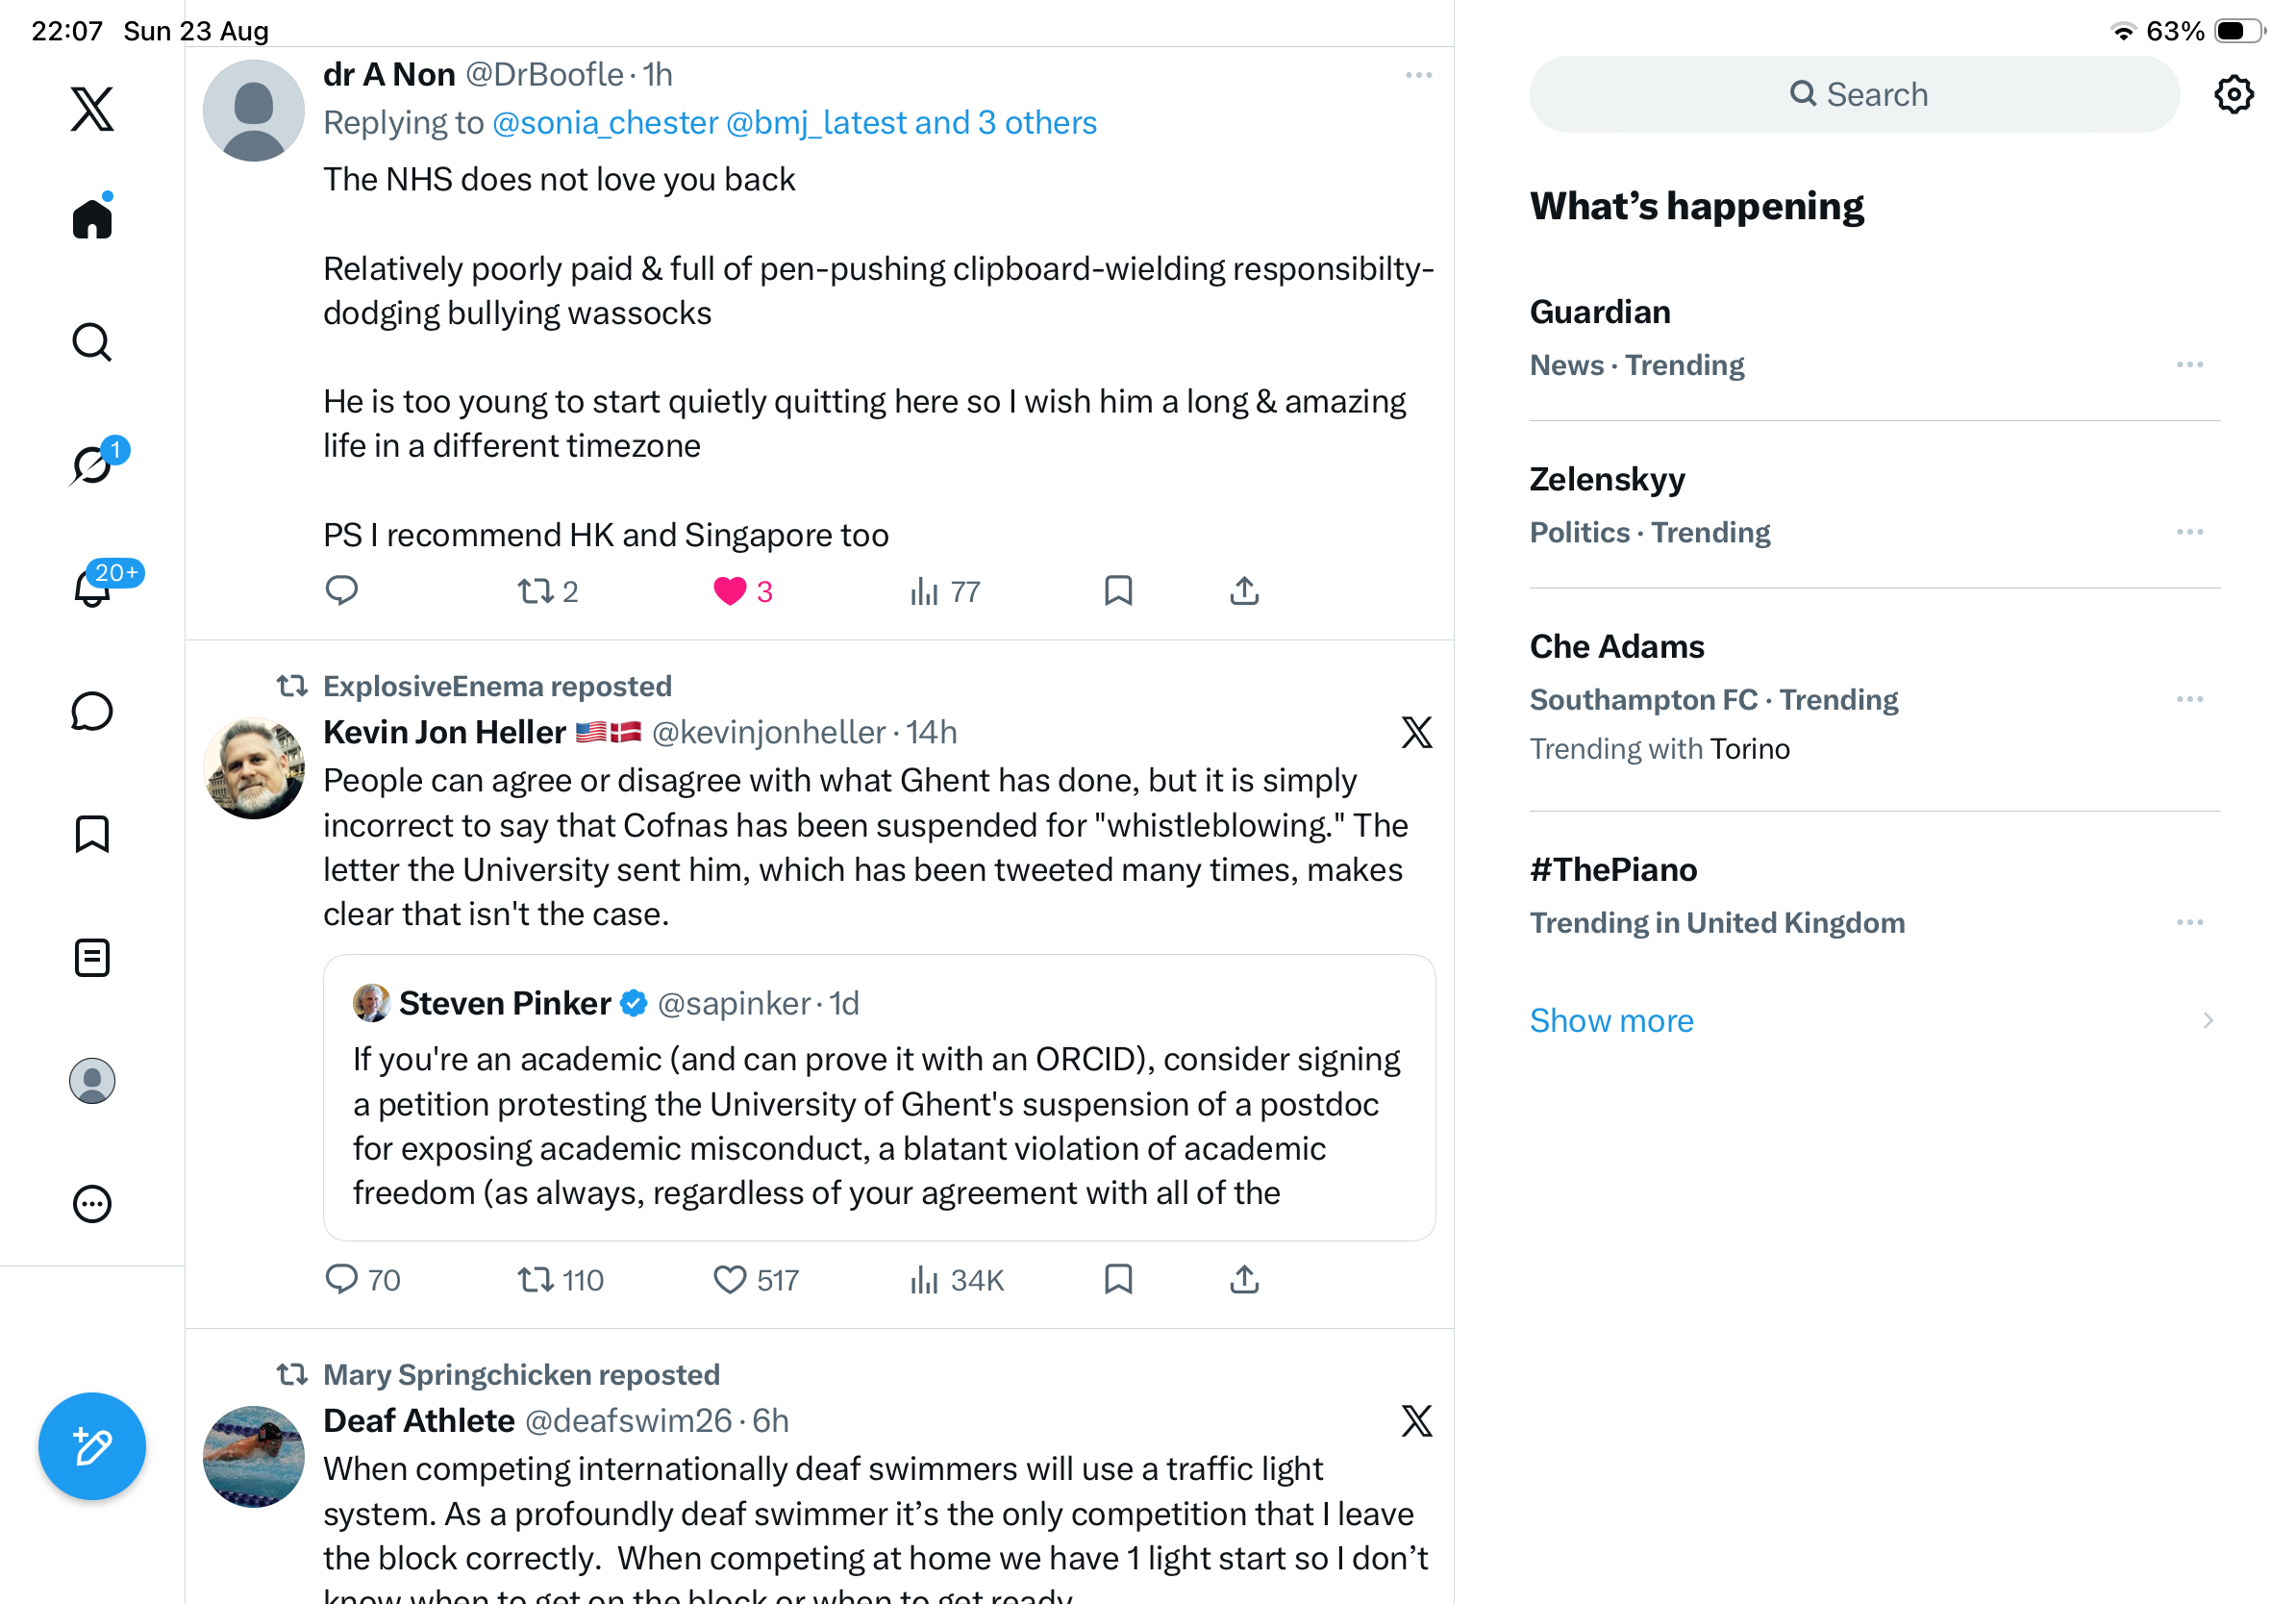This screenshot has height=1604, width=2296.
Task: Open the @sonia_chester mention link
Action: click(x=605, y=122)
